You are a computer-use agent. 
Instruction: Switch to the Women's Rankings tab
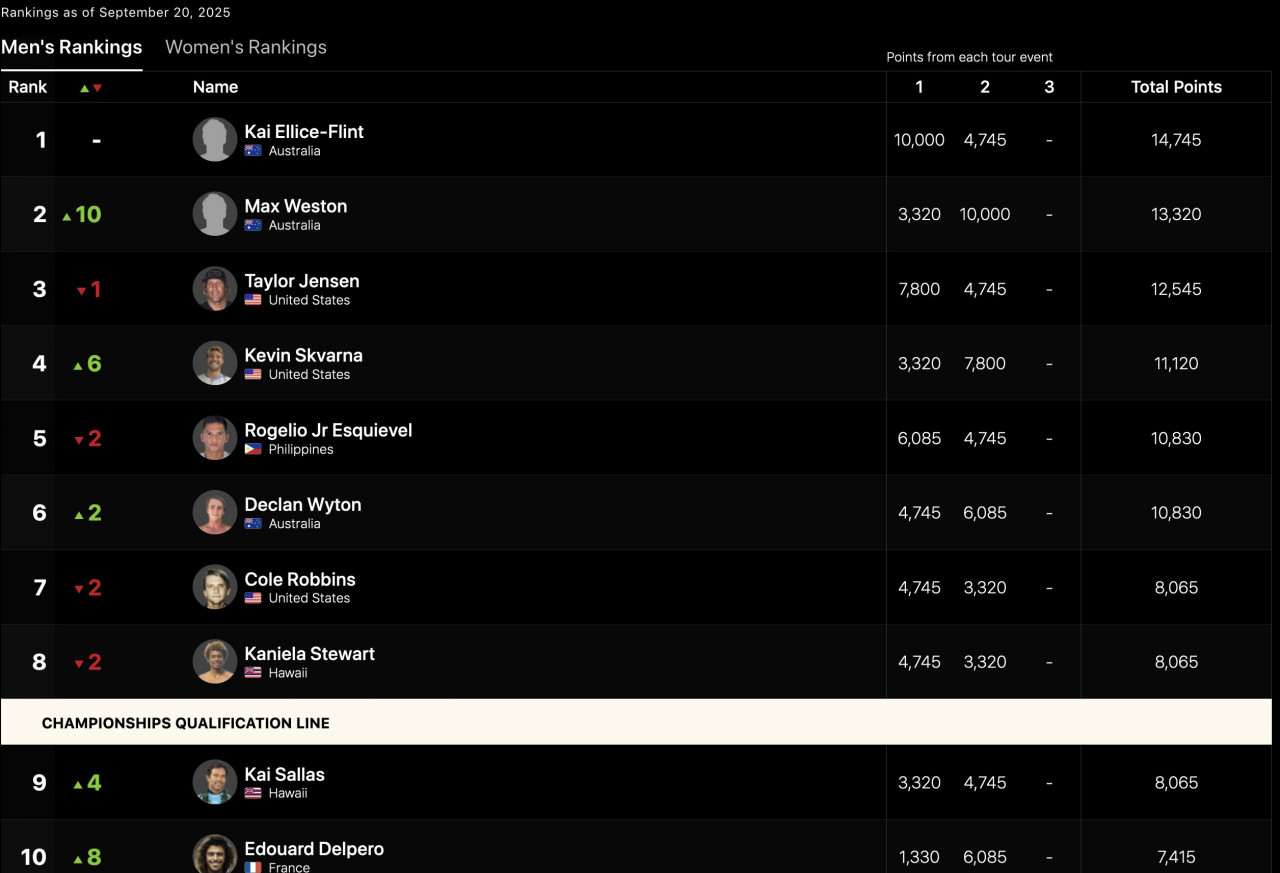coord(246,47)
